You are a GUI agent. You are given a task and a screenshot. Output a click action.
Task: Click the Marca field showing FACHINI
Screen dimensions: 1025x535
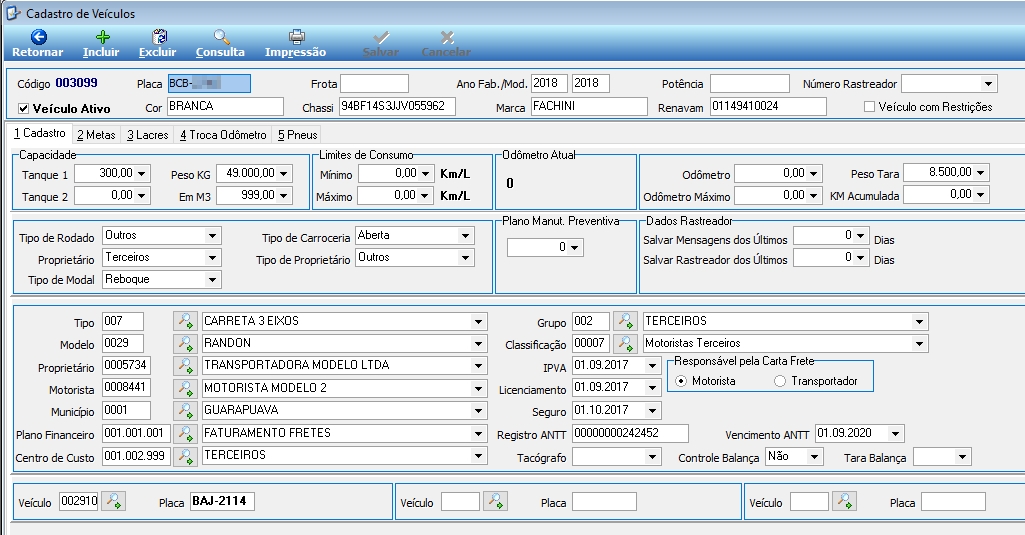[589, 106]
